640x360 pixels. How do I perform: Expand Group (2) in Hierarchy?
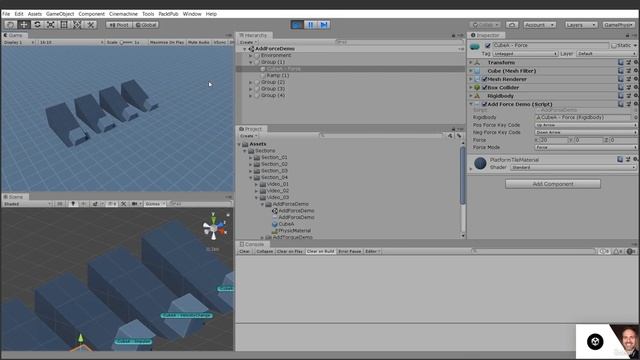[x=251, y=82]
